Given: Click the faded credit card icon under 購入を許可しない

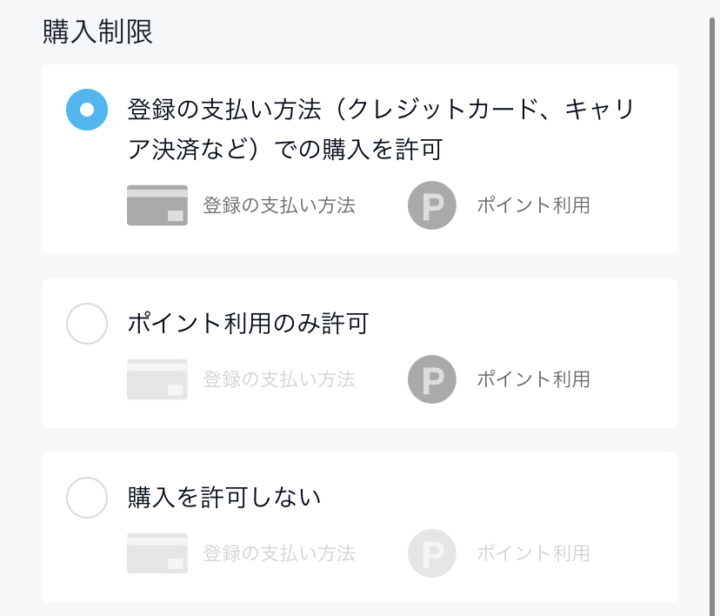Looking at the screenshot, I should 158,553.
